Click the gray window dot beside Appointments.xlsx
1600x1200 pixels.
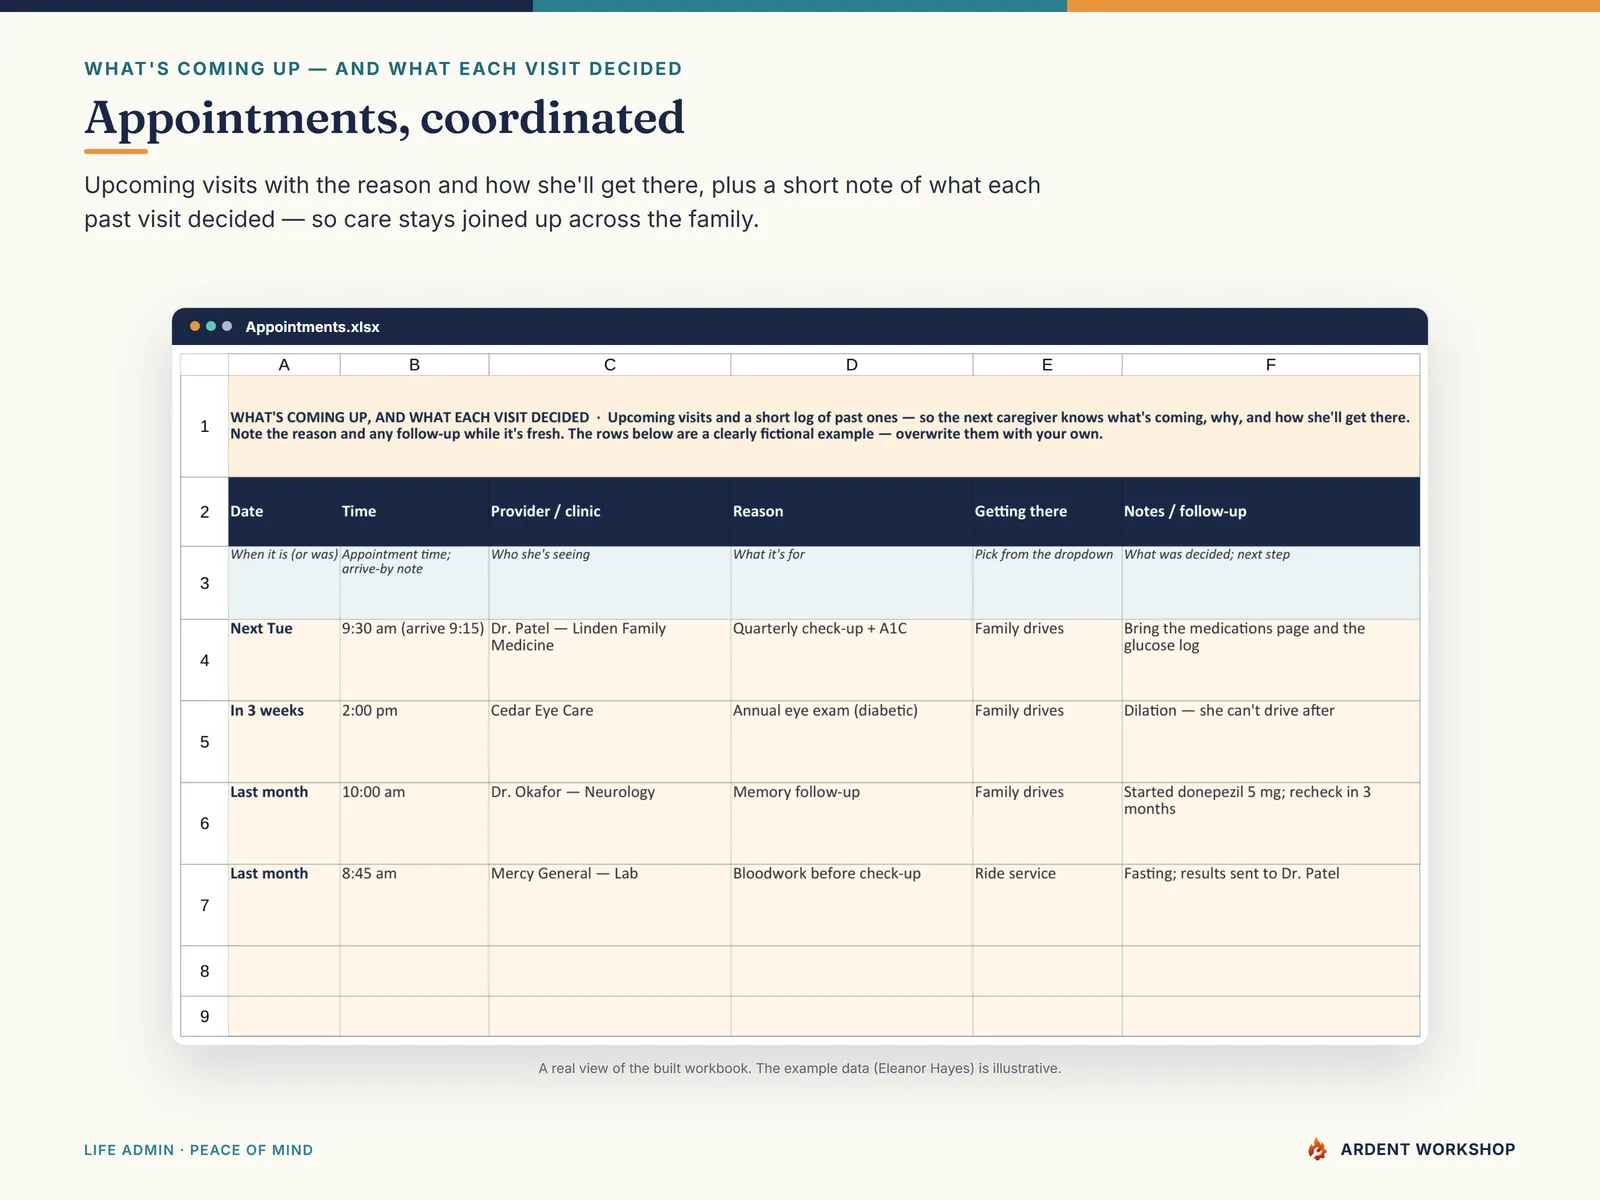227,326
